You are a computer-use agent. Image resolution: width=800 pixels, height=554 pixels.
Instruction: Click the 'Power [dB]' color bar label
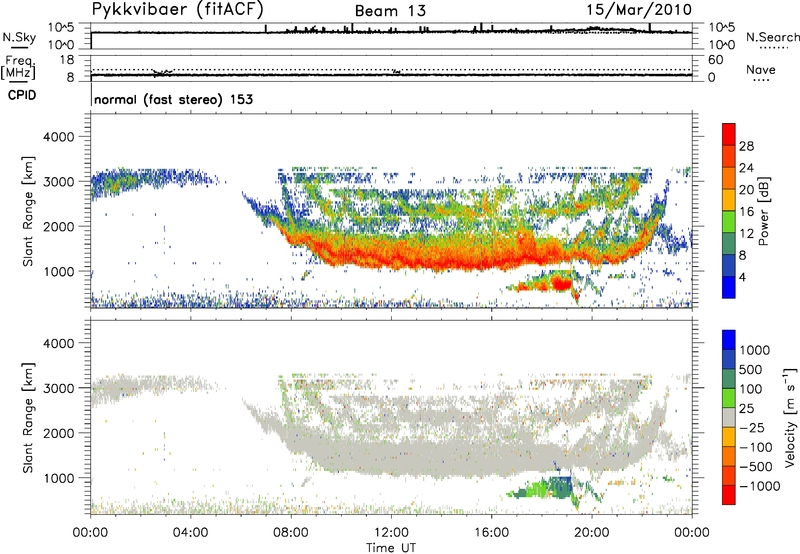coord(763,211)
